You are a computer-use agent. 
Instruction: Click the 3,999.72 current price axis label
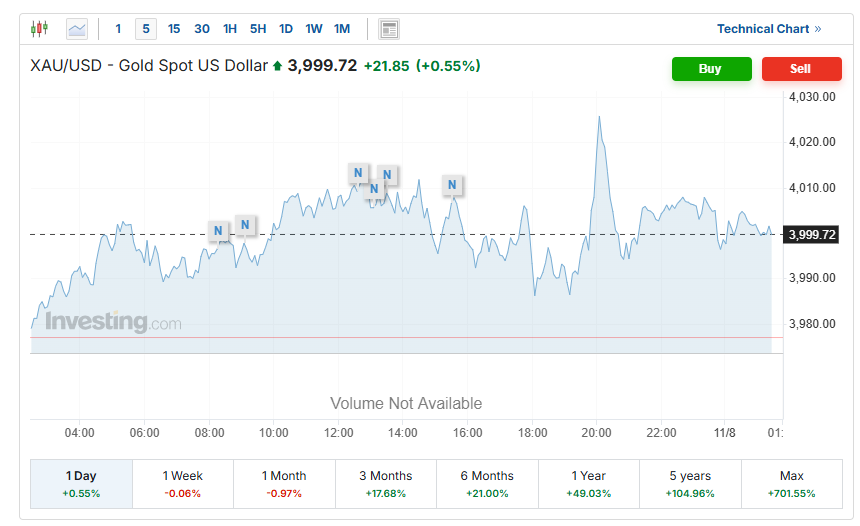tap(812, 235)
